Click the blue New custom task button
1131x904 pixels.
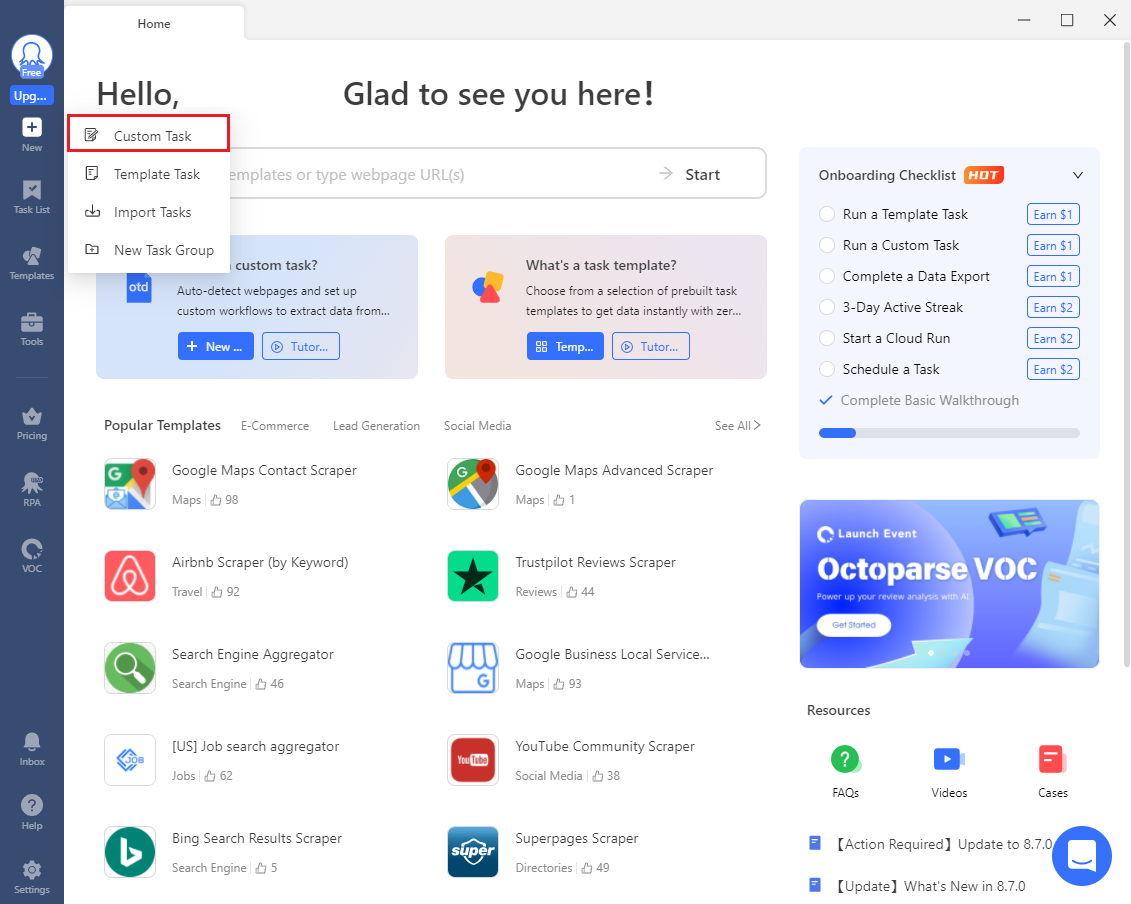pos(216,346)
